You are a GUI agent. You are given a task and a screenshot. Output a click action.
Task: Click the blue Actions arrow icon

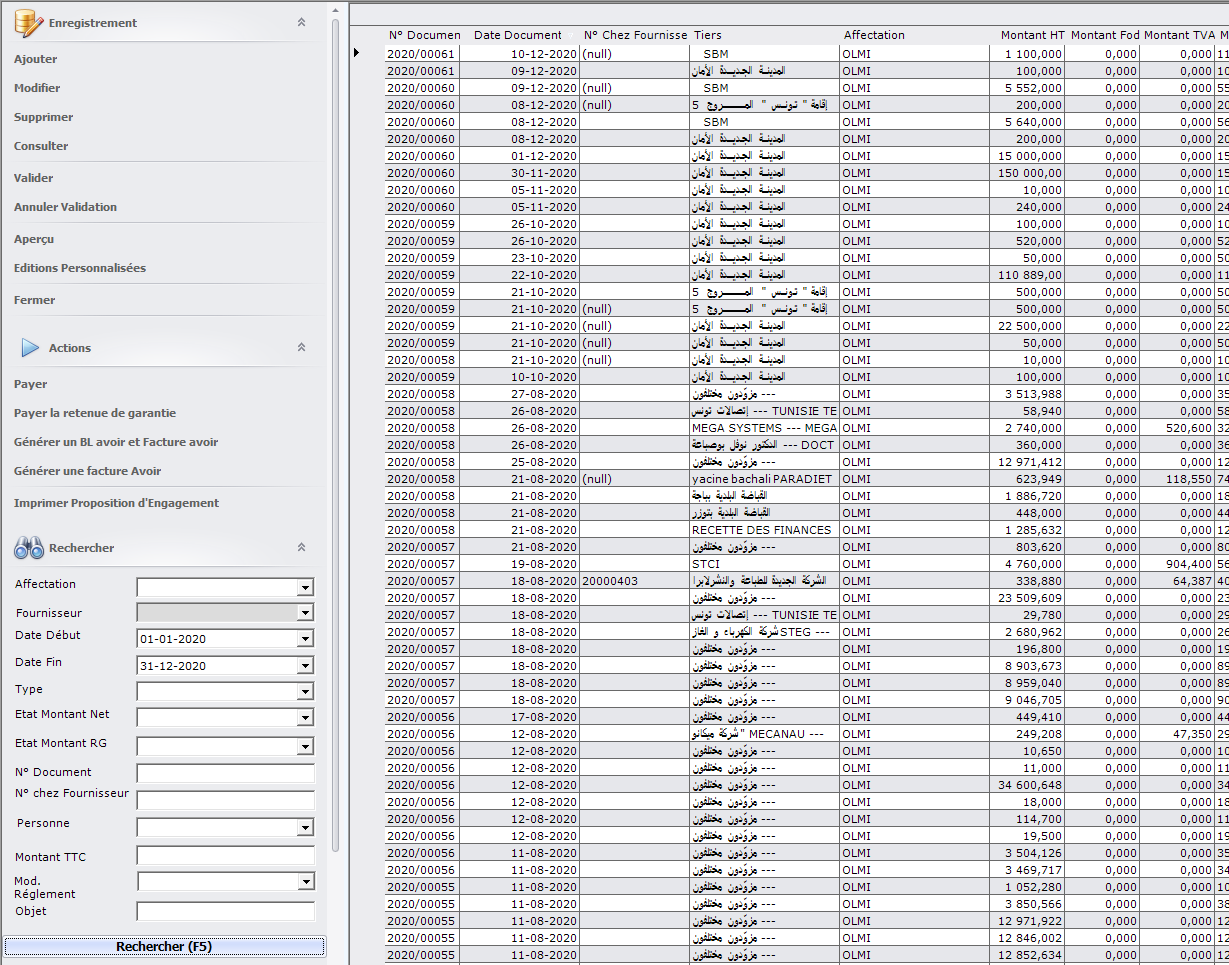pos(30,348)
